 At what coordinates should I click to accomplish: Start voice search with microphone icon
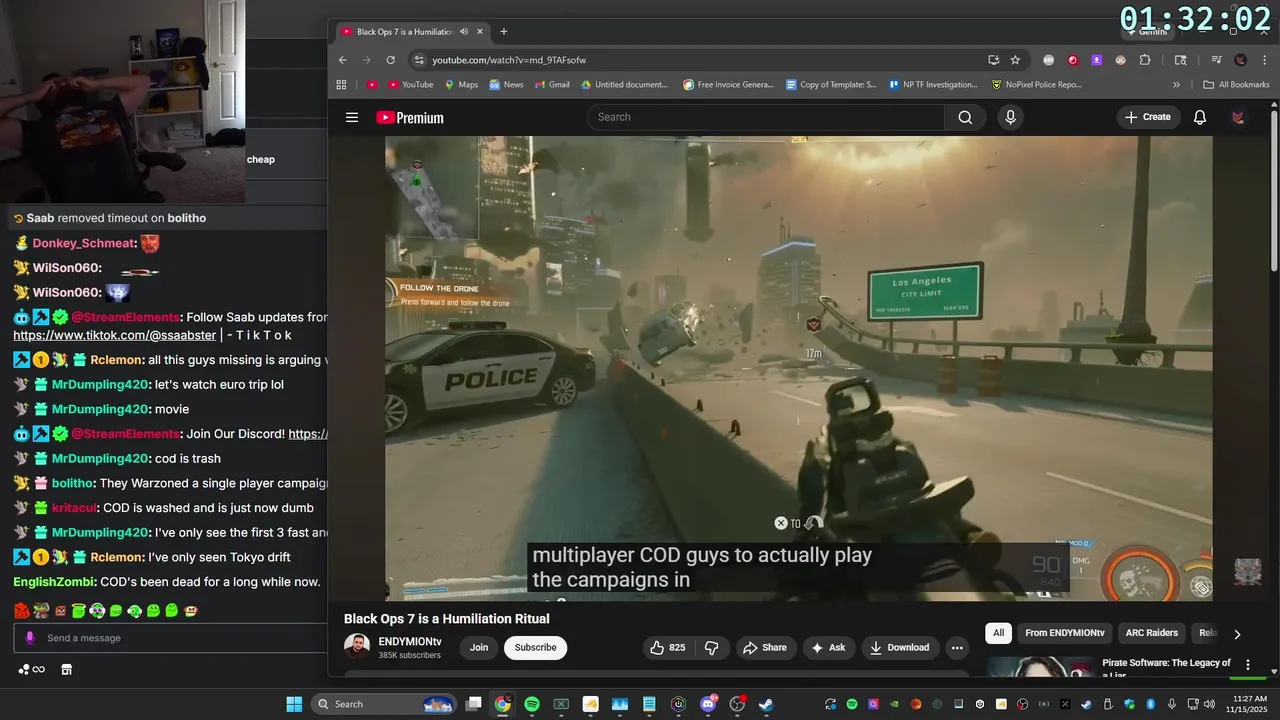(x=1010, y=117)
